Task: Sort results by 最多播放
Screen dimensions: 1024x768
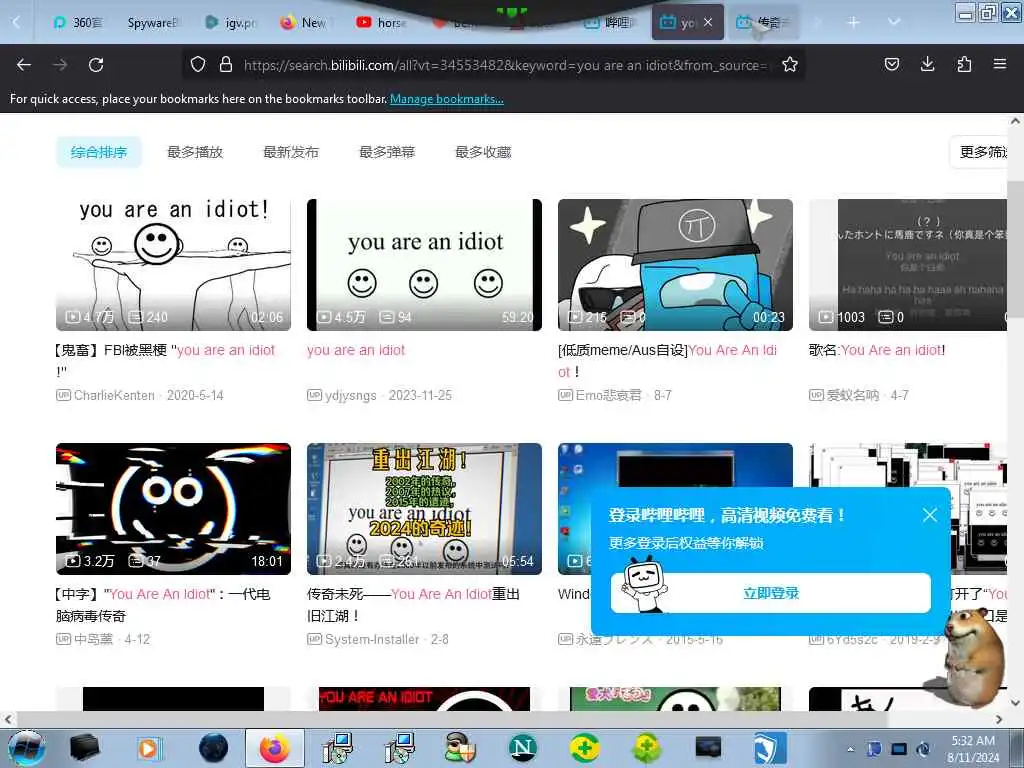Action: (x=195, y=152)
